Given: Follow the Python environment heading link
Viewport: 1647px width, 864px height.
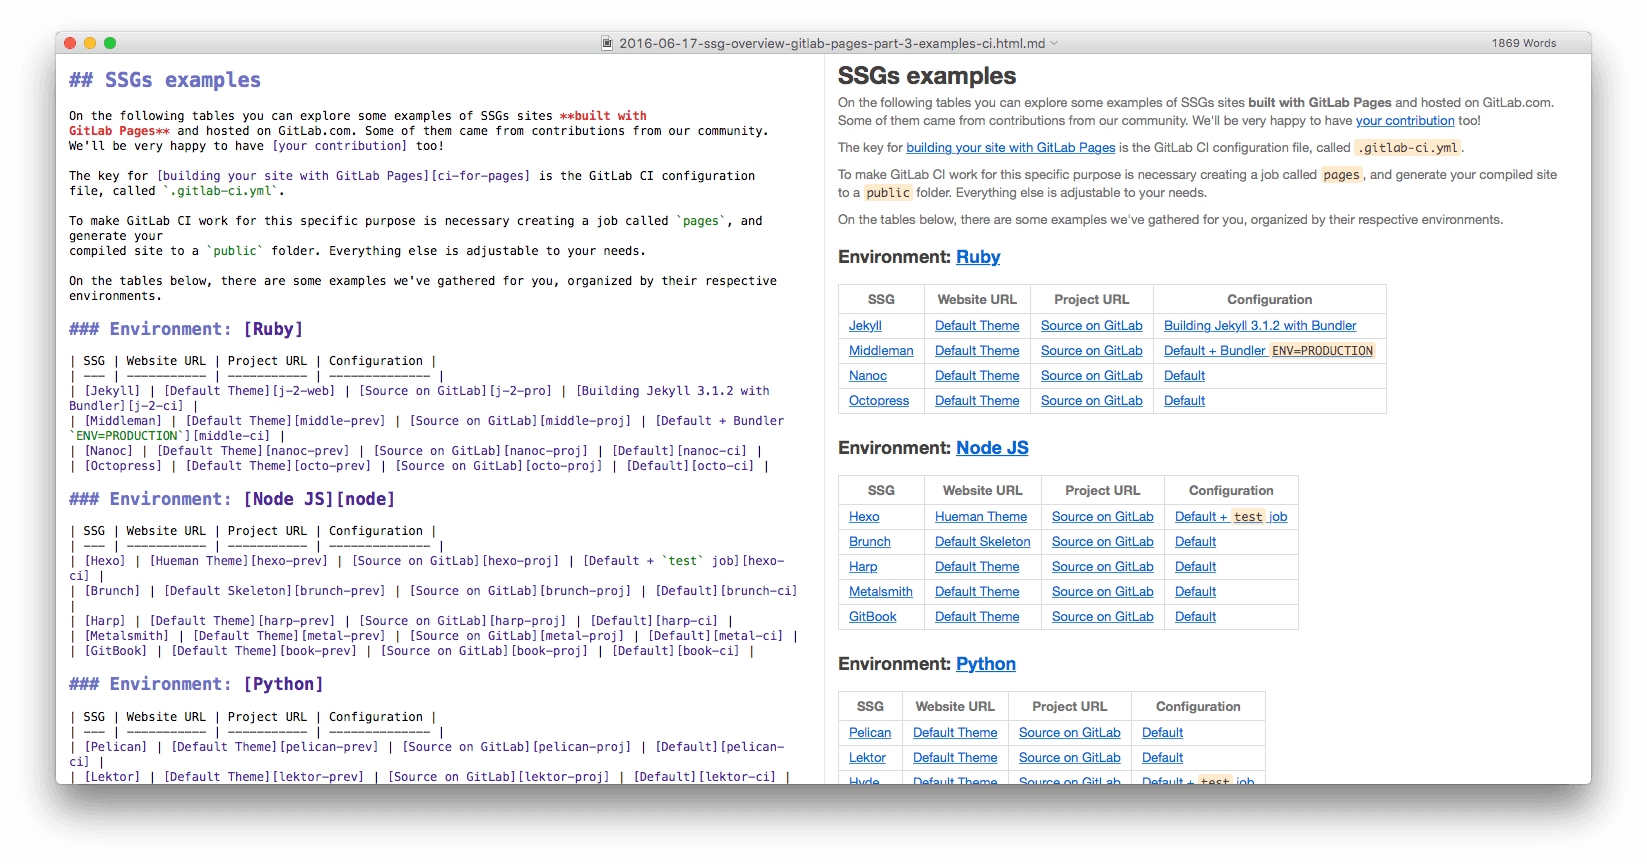Looking at the screenshot, I should click(986, 664).
